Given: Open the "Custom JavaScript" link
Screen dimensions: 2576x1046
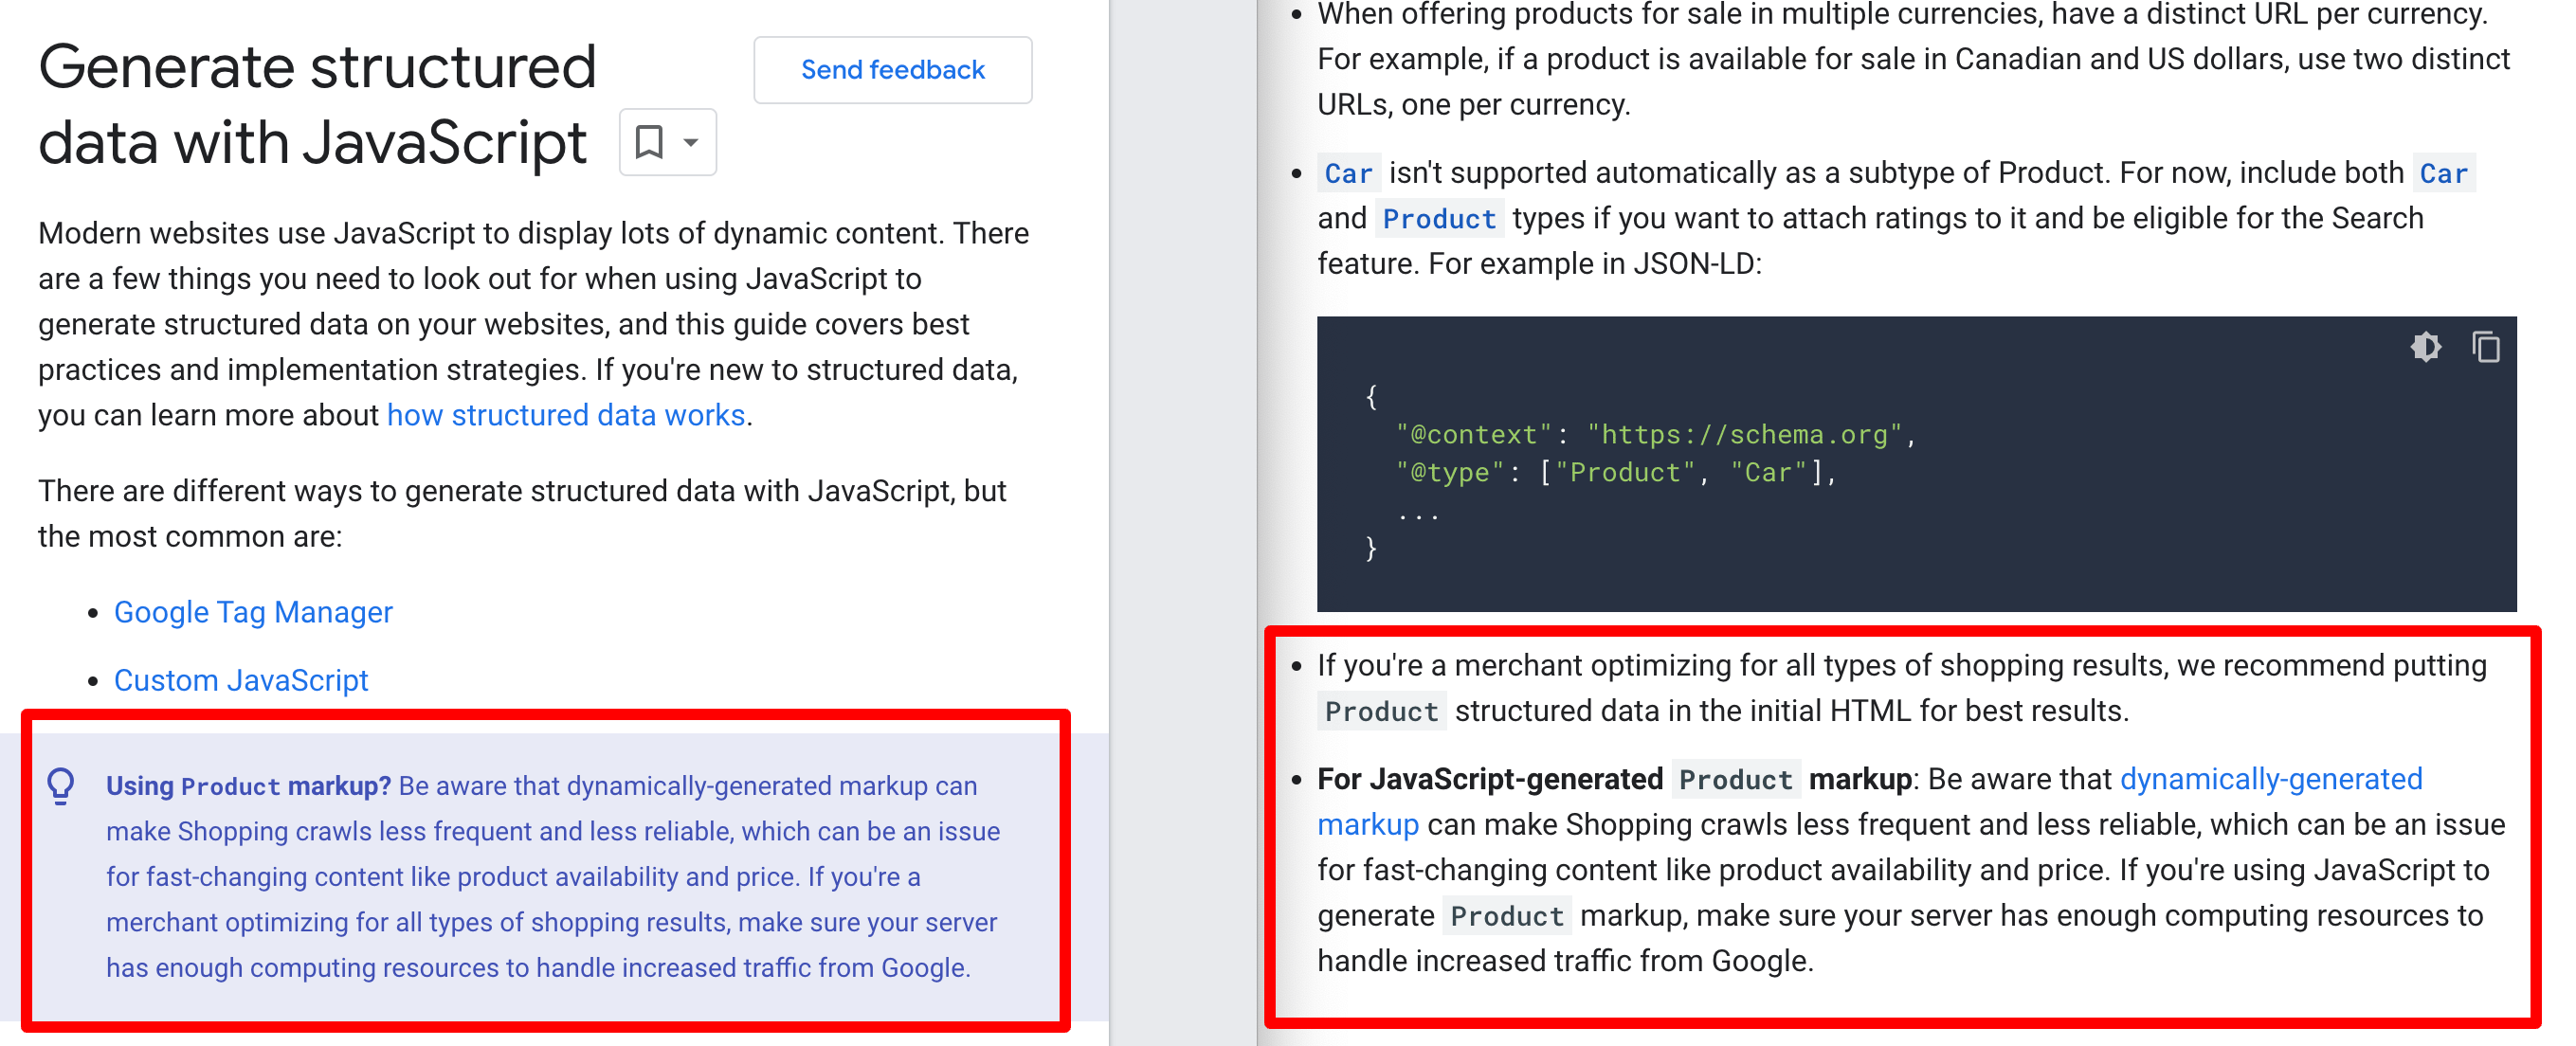Looking at the screenshot, I should pos(241,680).
